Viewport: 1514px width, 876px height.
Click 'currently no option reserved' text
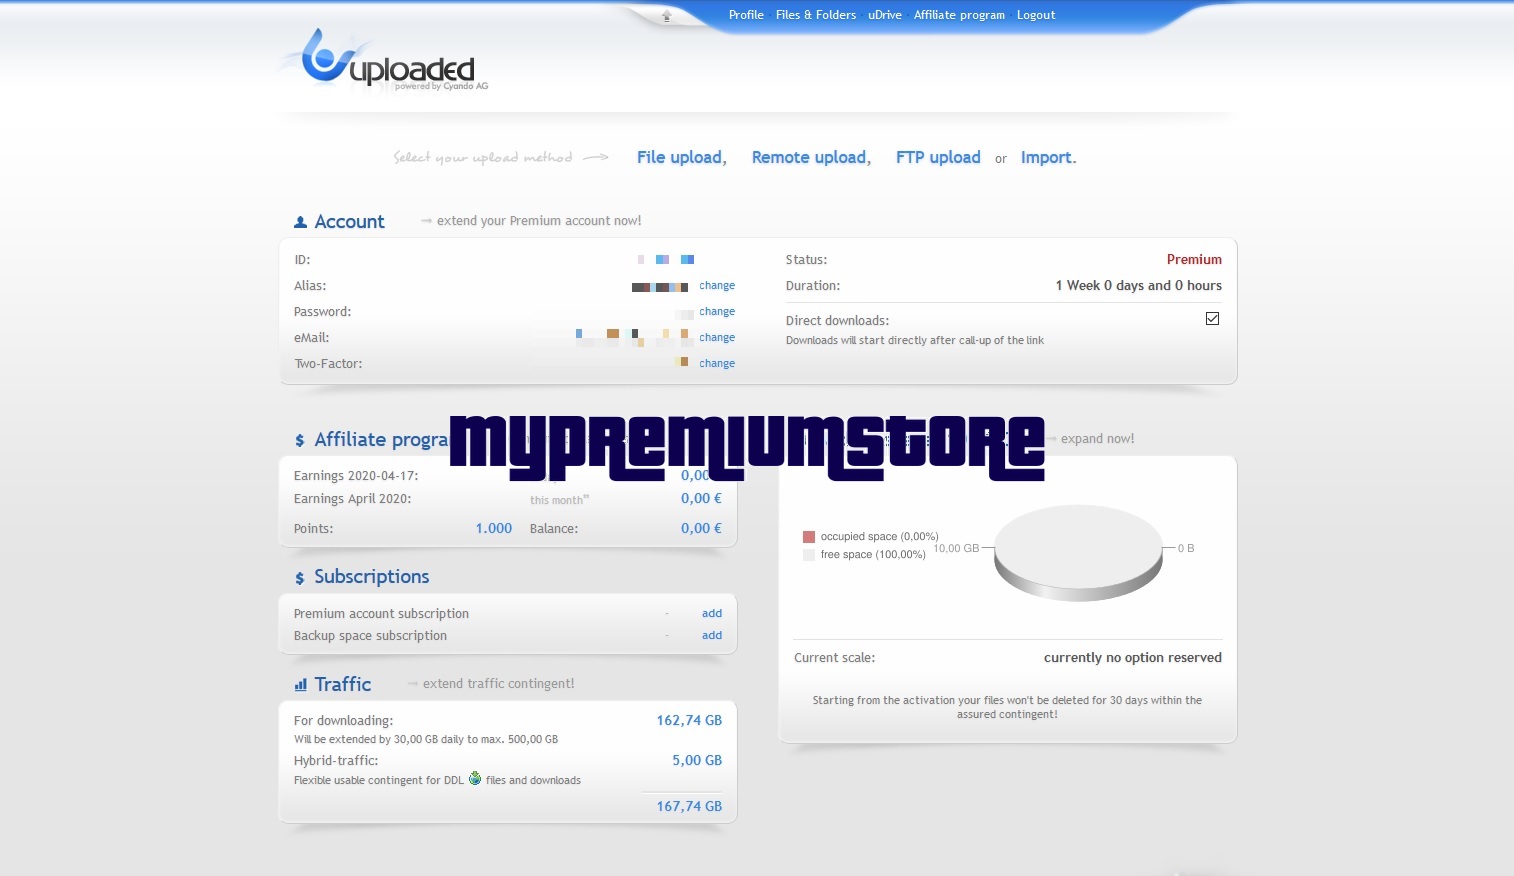(x=1132, y=658)
